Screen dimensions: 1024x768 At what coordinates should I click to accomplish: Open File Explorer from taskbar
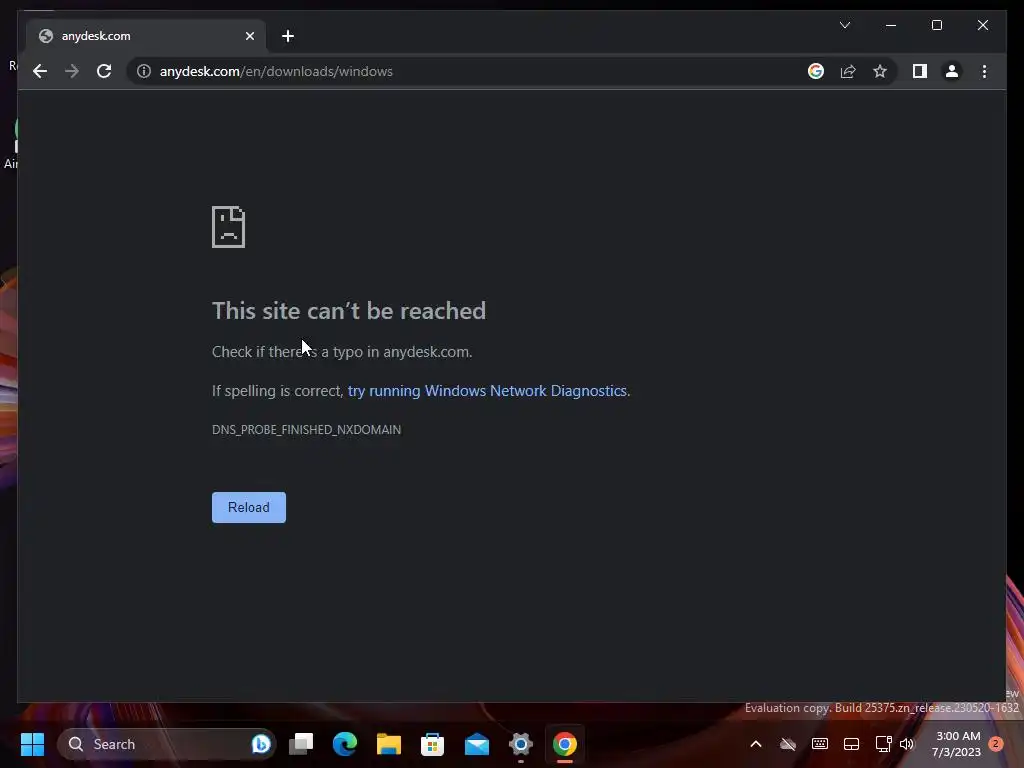tap(389, 744)
